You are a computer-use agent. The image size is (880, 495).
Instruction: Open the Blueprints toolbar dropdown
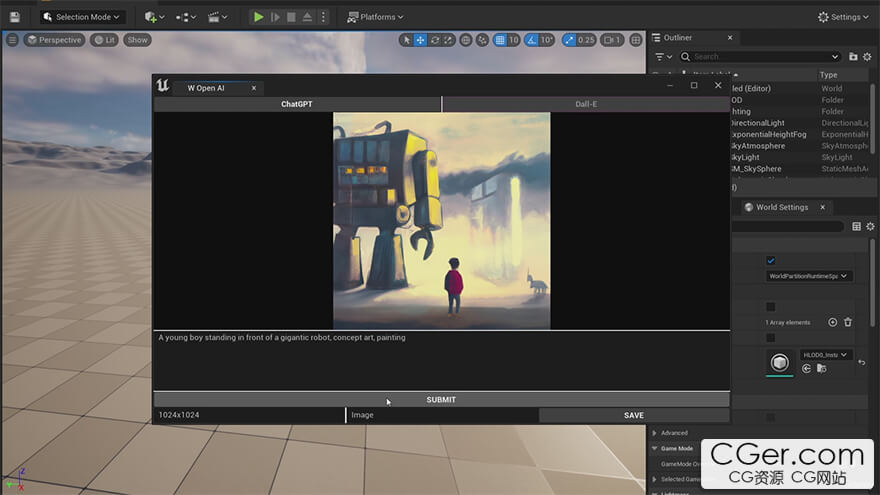click(186, 17)
